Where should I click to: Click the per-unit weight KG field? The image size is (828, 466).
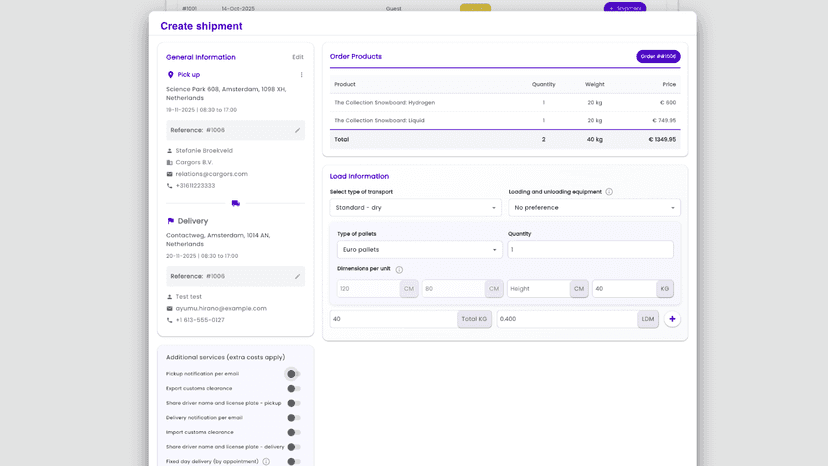pyautogui.click(x=624, y=289)
